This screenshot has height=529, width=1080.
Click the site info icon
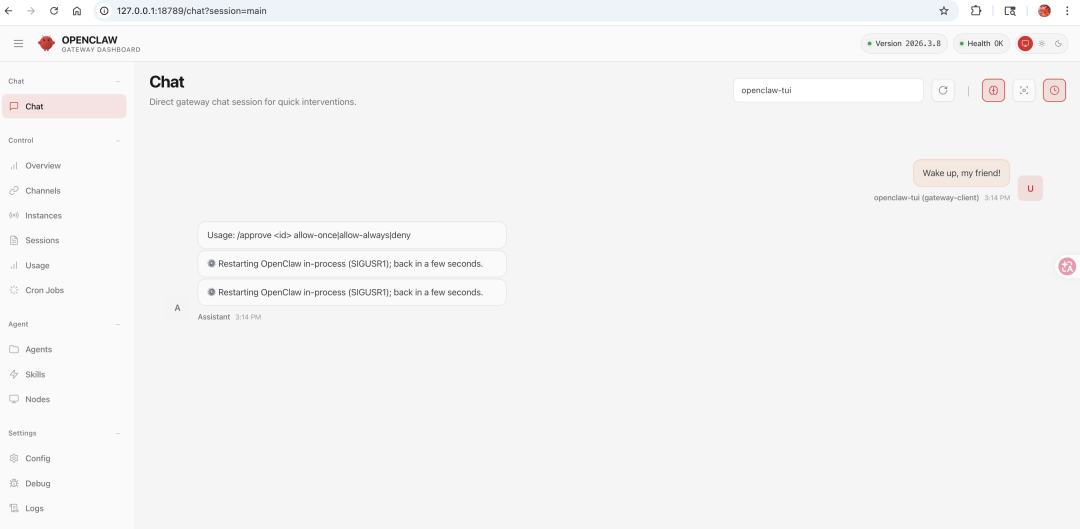(105, 11)
